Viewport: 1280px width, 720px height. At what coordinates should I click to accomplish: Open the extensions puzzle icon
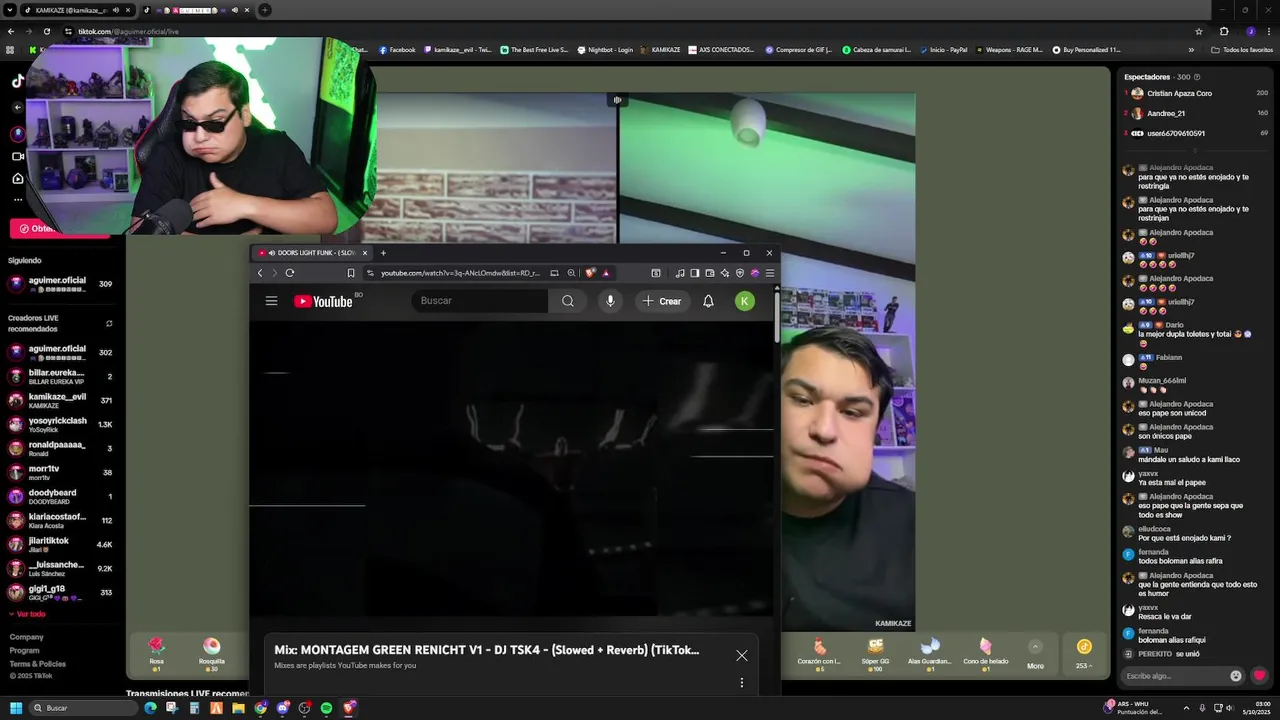(1224, 31)
